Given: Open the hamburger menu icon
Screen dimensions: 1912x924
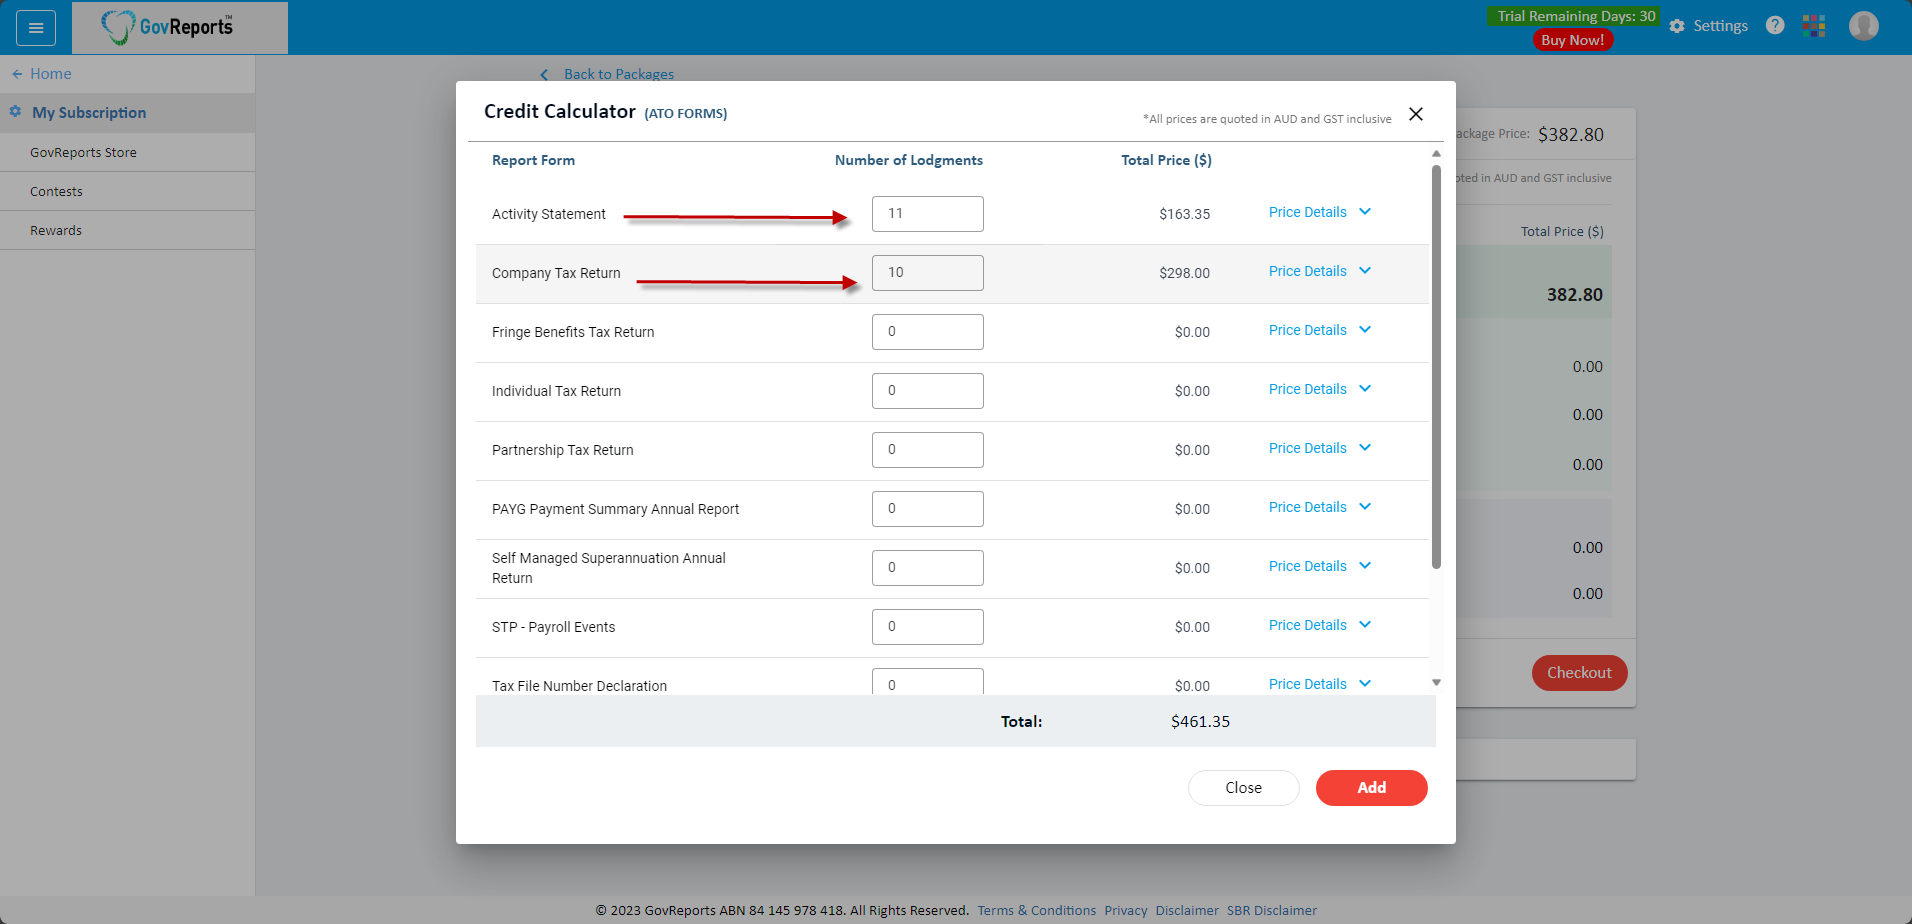Looking at the screenshot, I should (x=36, y=28).
